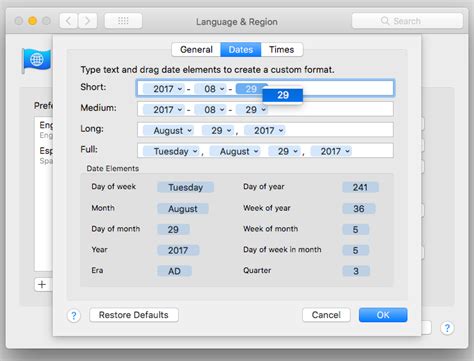Click the Cancel button

point(326,315)
